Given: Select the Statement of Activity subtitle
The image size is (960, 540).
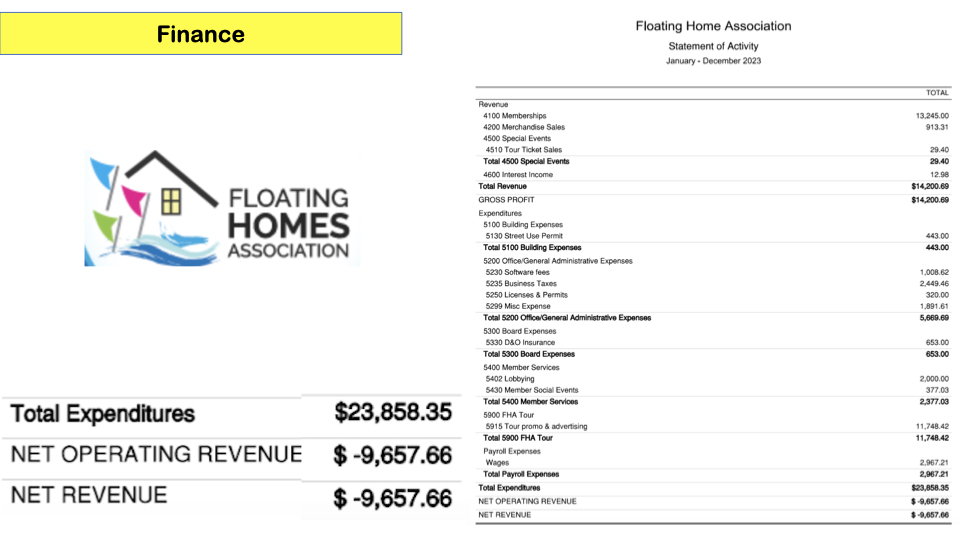Looking at the screenshot, I should tap(713, 46).
